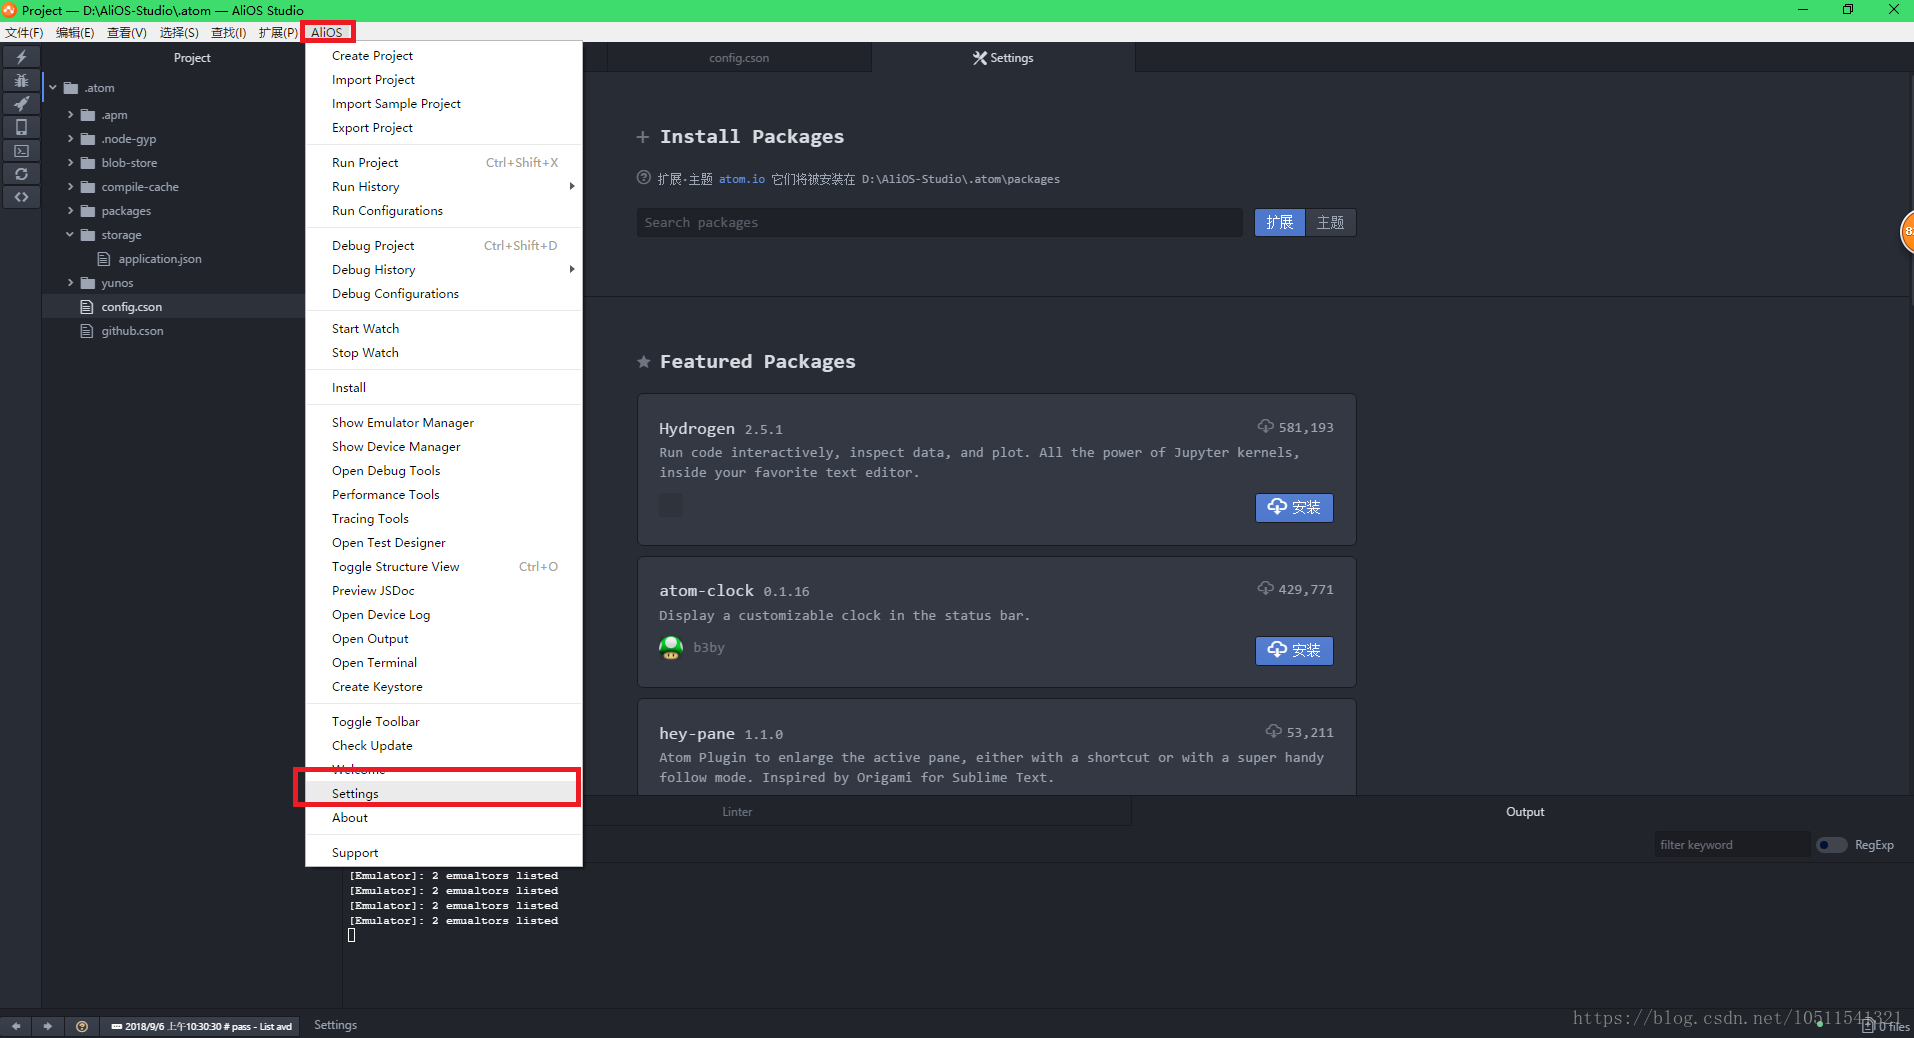Expand the .apm folder
The image size is (1914, 1038).
coord(70,115)
